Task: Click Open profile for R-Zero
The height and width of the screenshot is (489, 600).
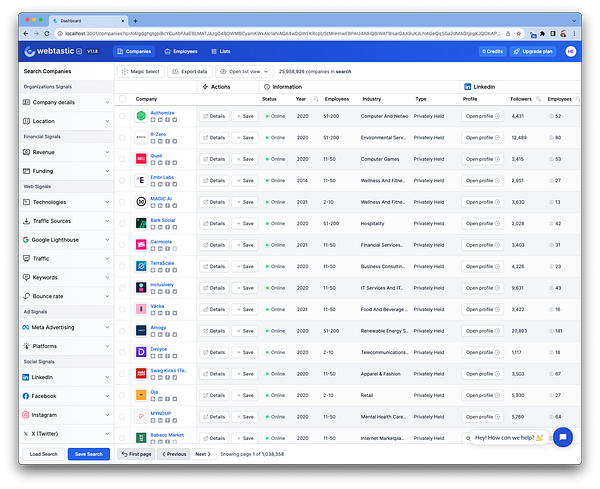Action: [x=483, y=137]
